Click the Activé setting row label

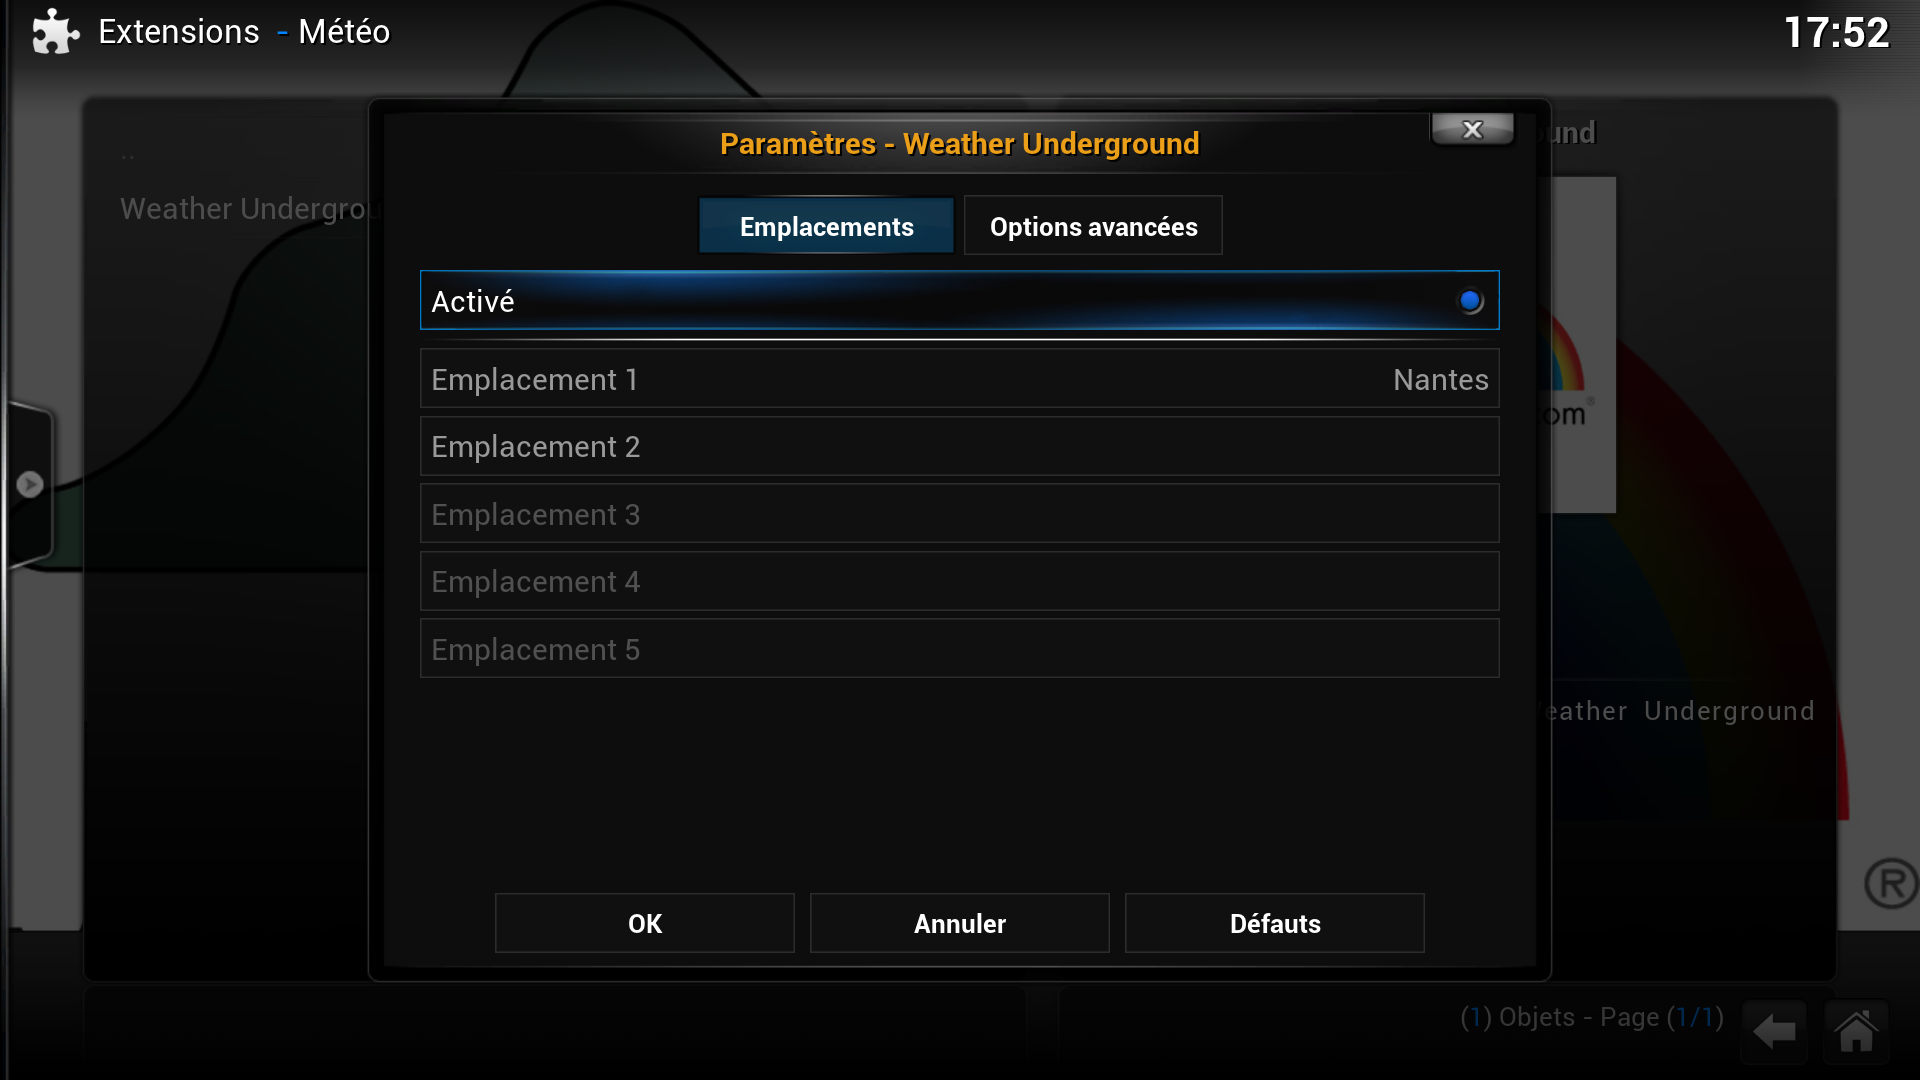click(x=473, y=301)
